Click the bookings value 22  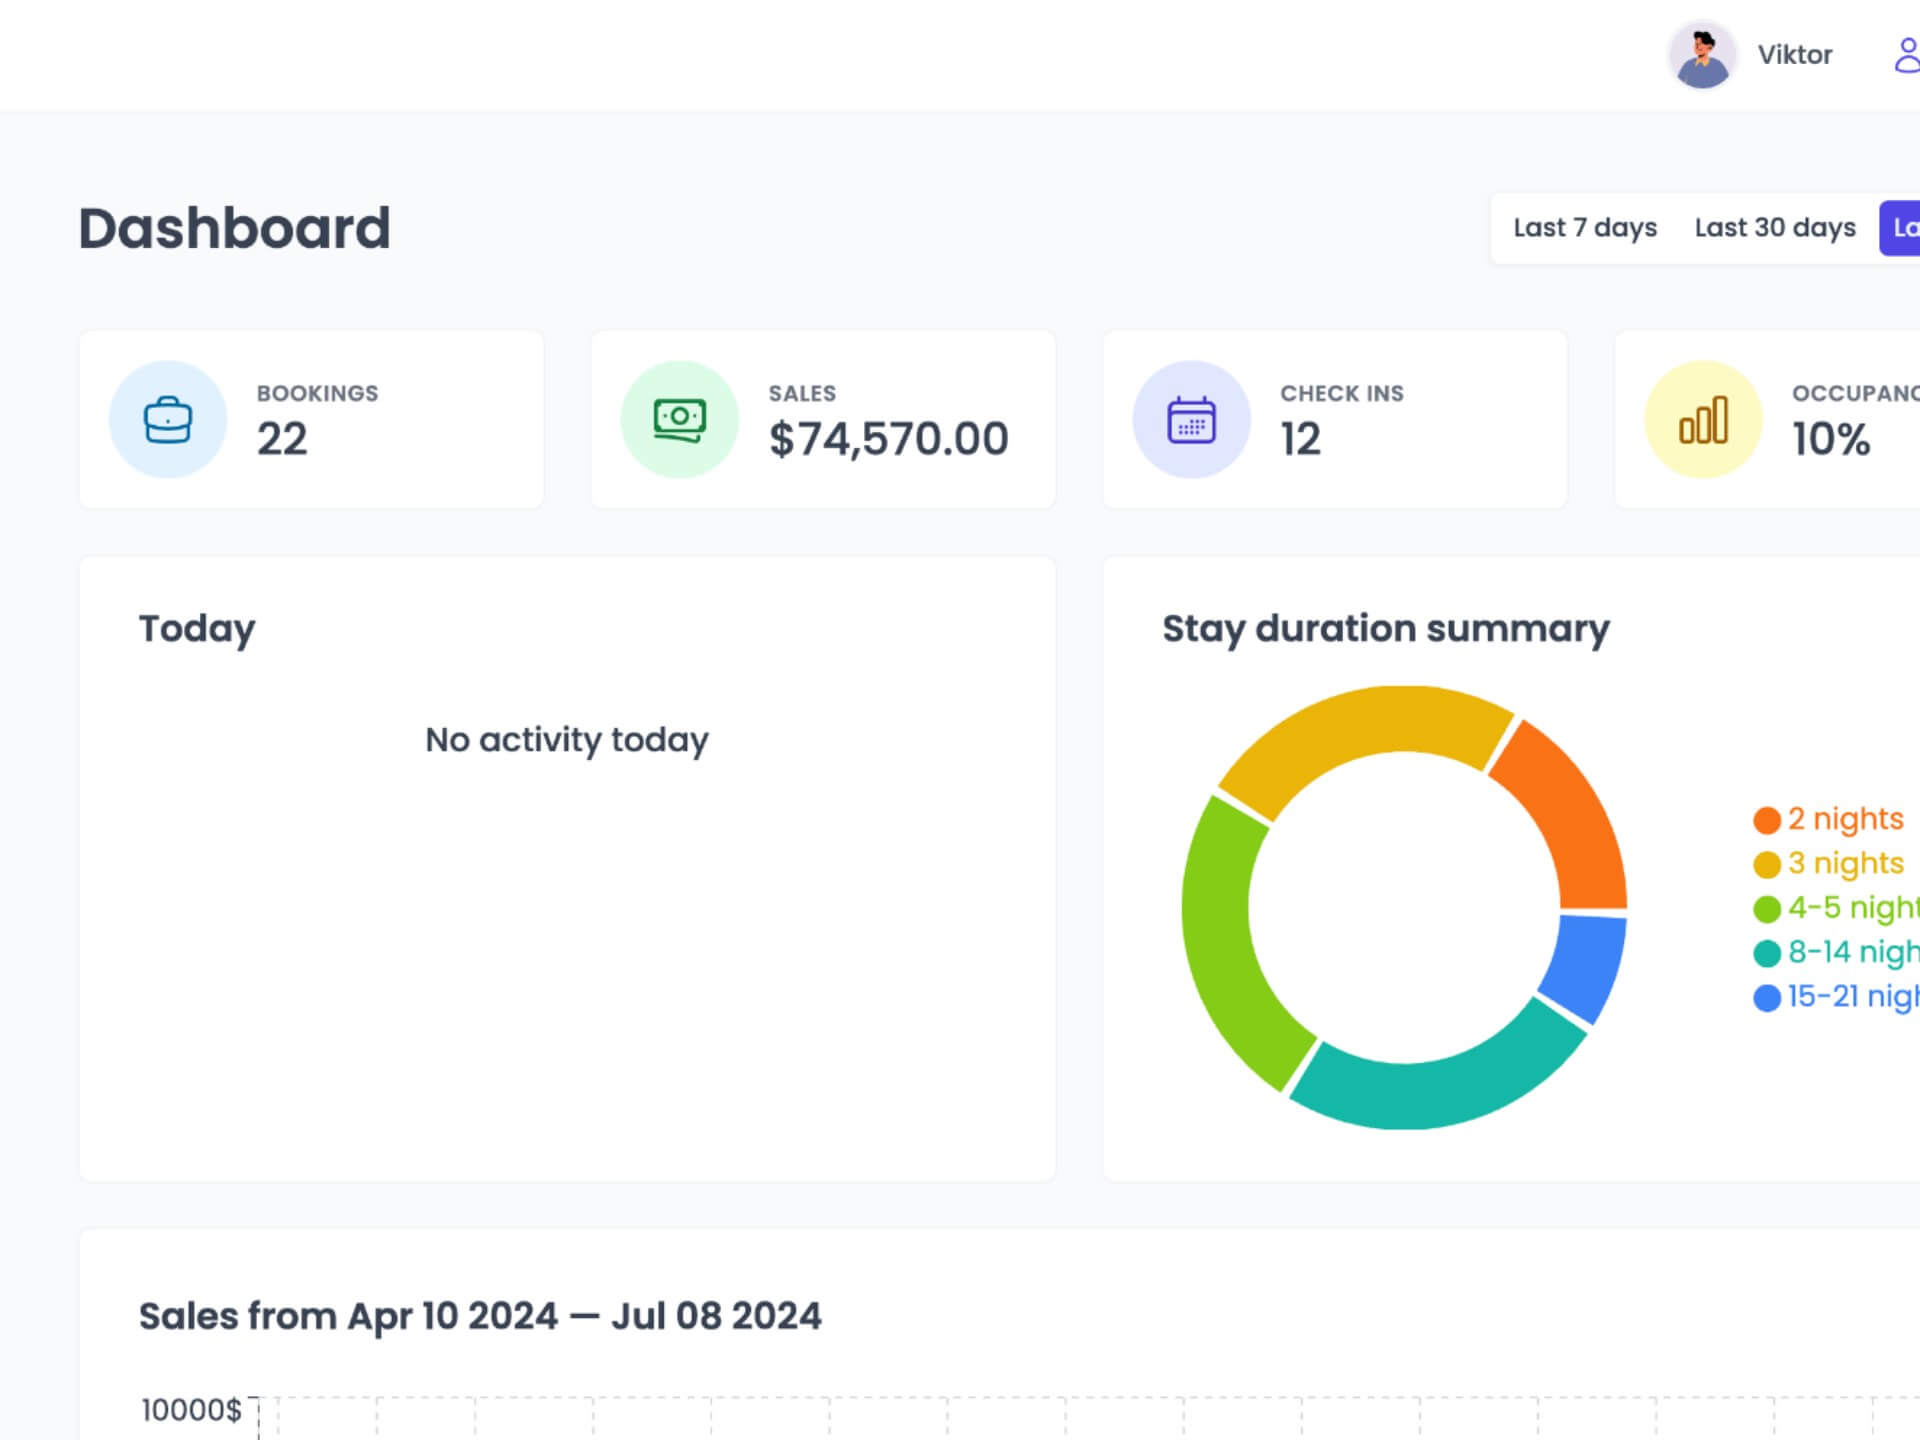[282, 439]
